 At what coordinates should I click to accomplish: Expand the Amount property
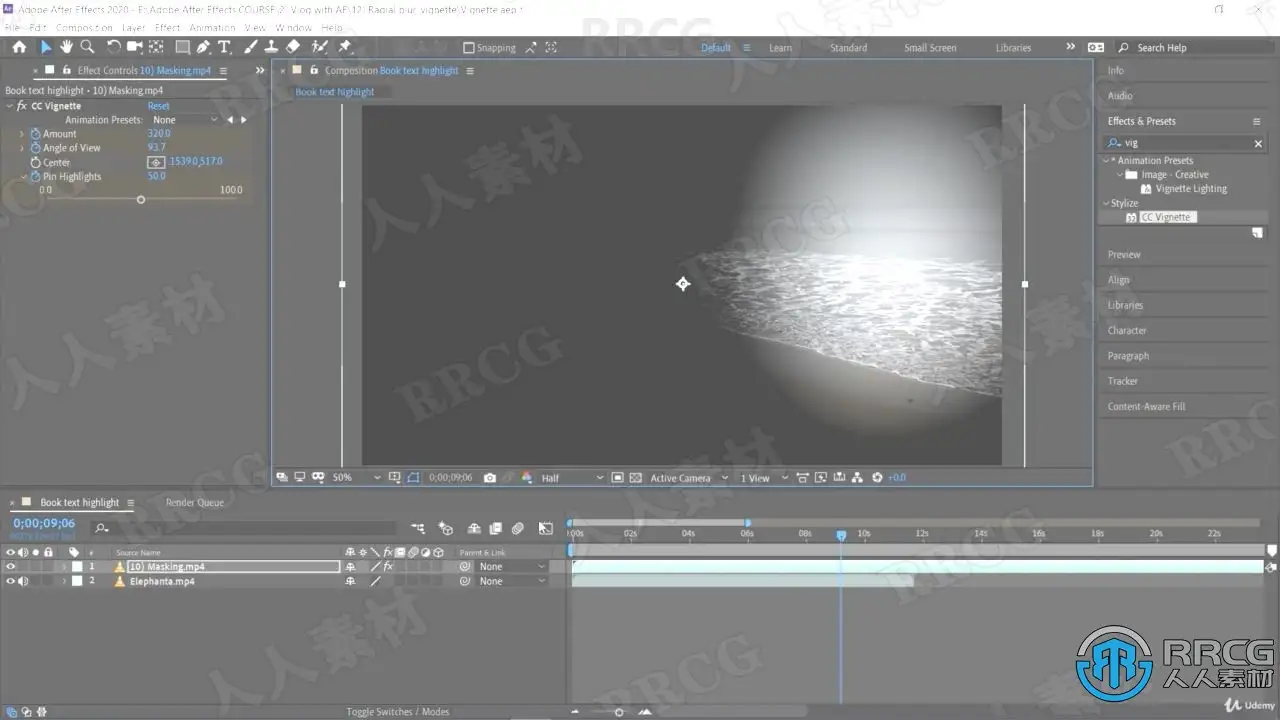[23, 134]
